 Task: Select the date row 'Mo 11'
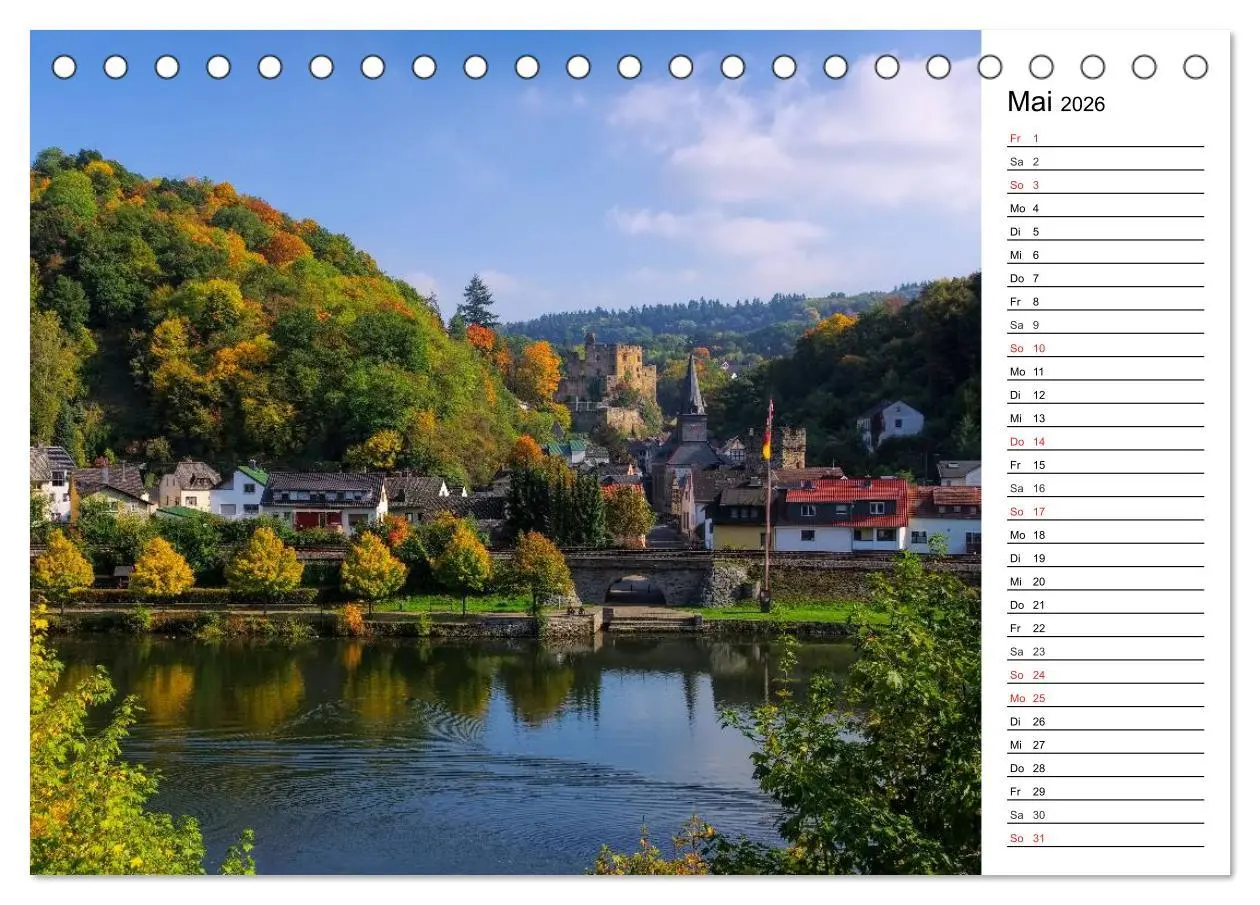(1105, 371)
